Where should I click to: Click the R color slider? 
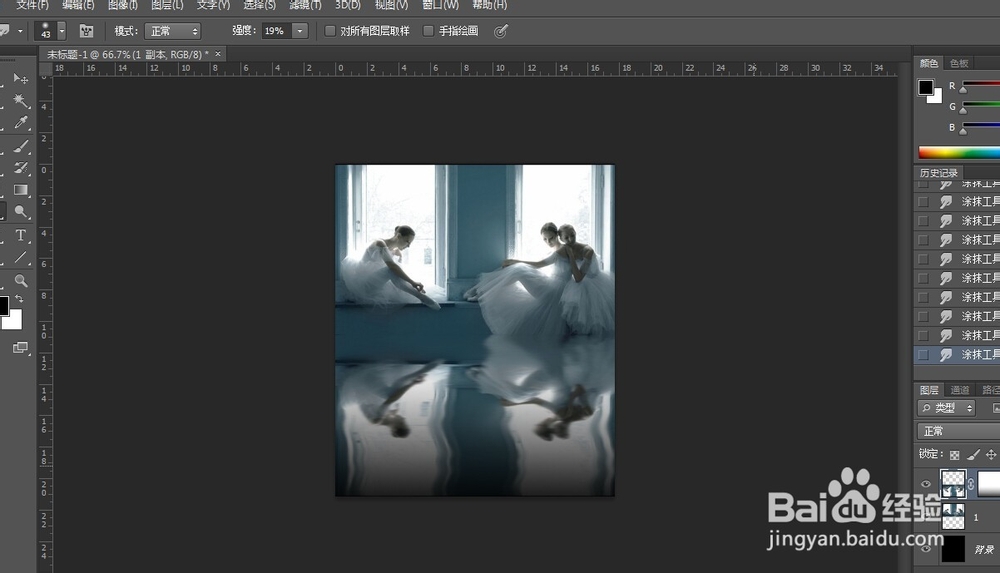click(x=981, y=84)
